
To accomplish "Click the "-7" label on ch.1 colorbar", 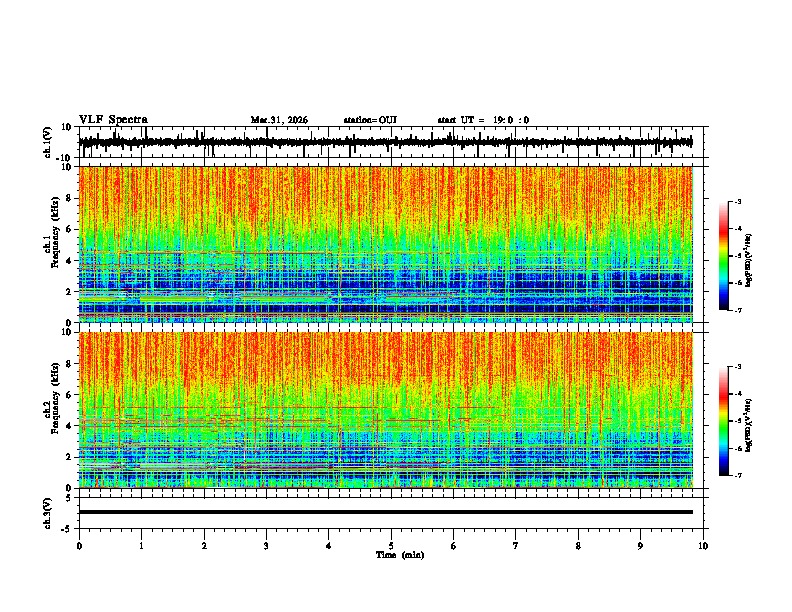I will pos(737,310).
